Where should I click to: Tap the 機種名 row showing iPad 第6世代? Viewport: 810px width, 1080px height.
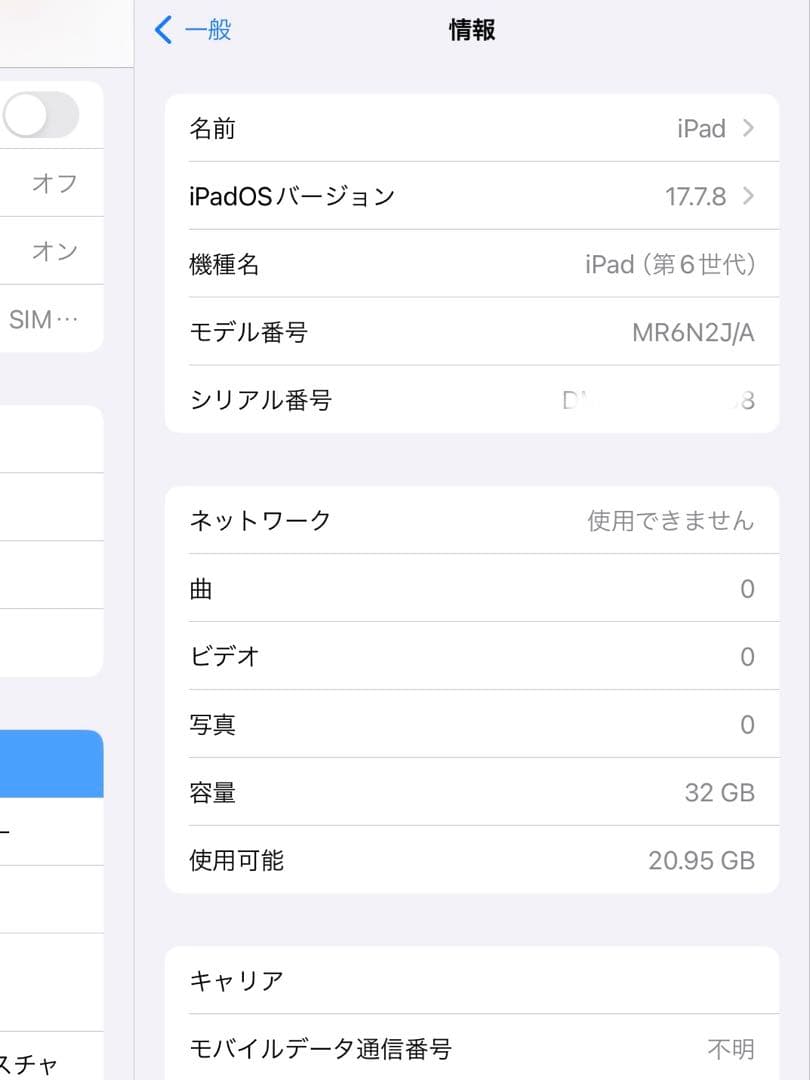point(470,264)
